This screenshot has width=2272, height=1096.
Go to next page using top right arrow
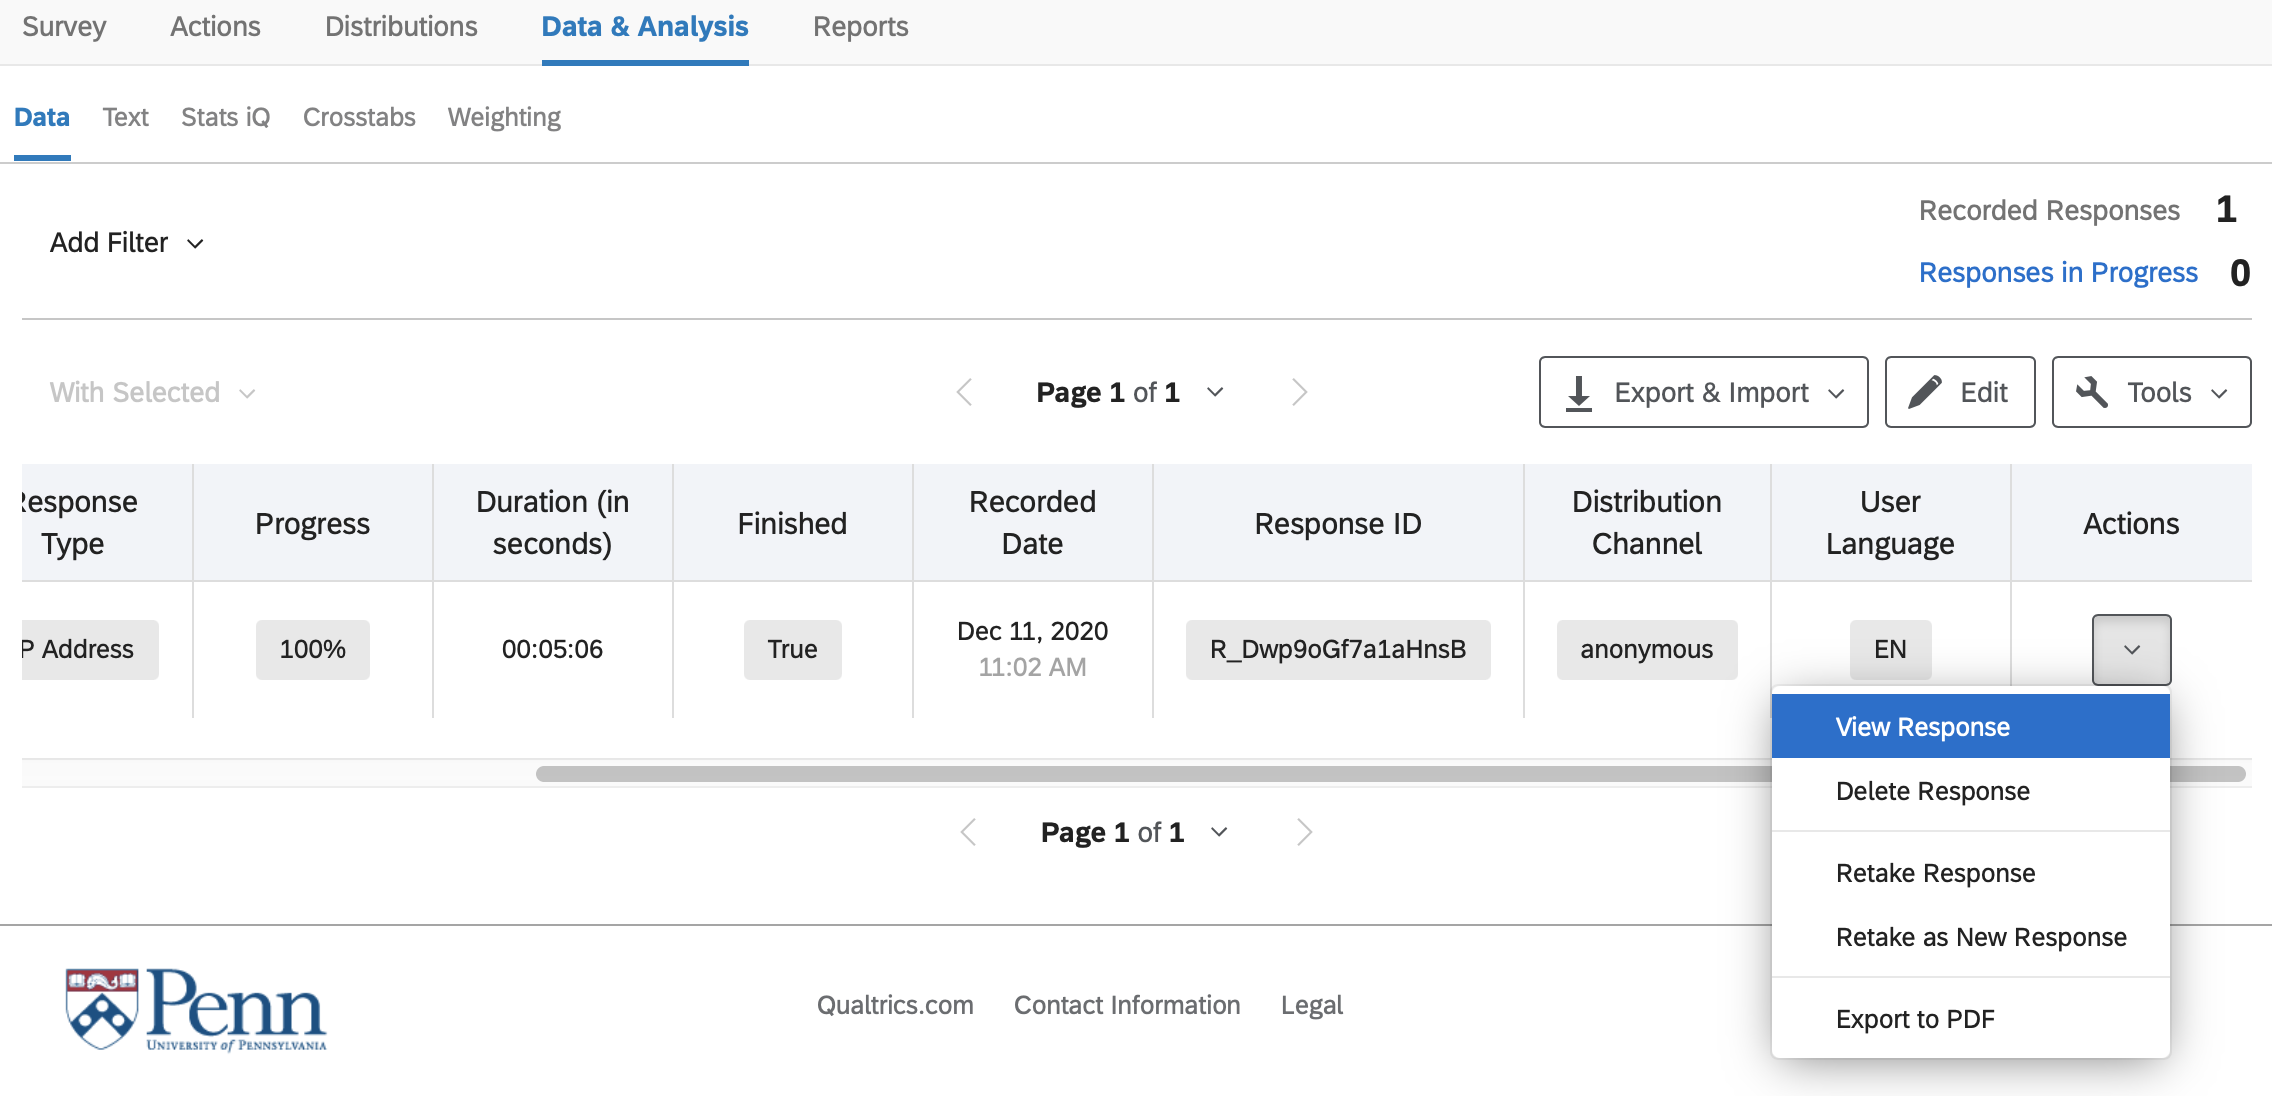tap(1299, 392)
